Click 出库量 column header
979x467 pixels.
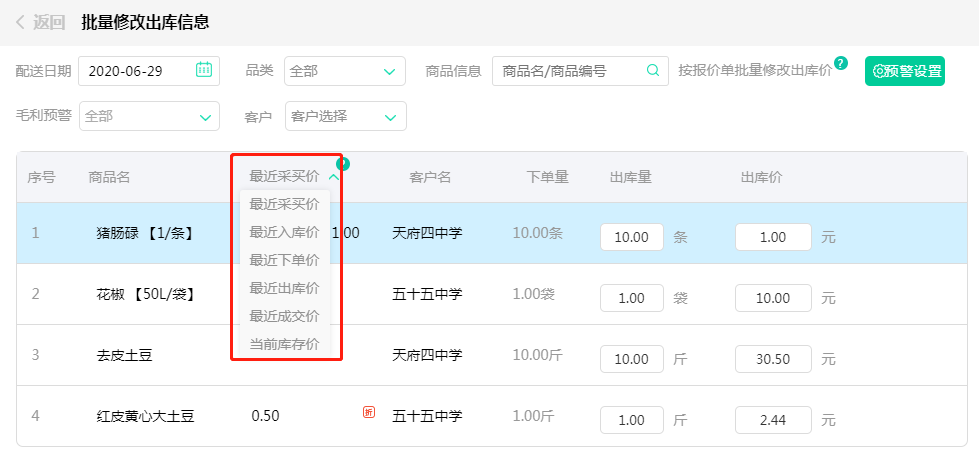coord(631,177)
